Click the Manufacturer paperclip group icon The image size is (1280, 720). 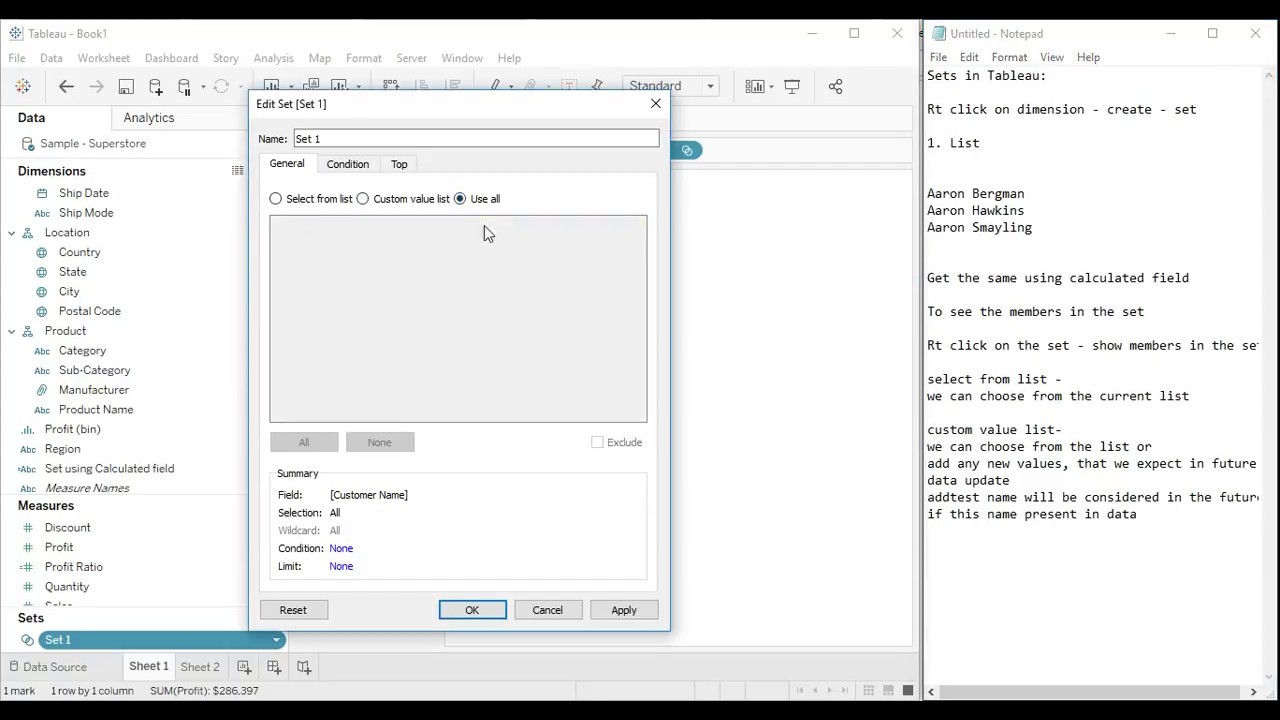pyautogui.click(x=42, y=390)
